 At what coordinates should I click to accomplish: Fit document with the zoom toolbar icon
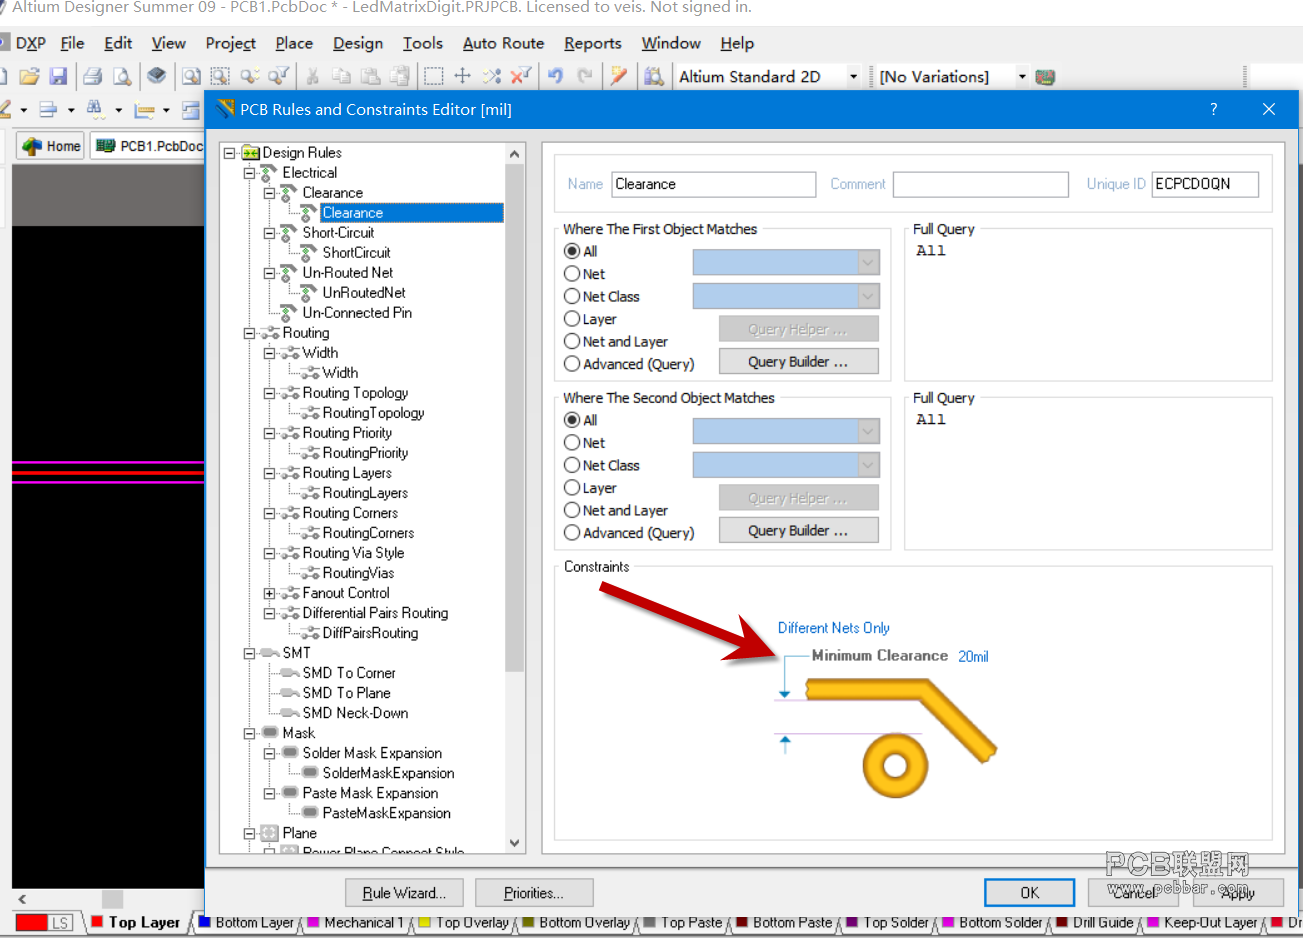tap(191, 76)
